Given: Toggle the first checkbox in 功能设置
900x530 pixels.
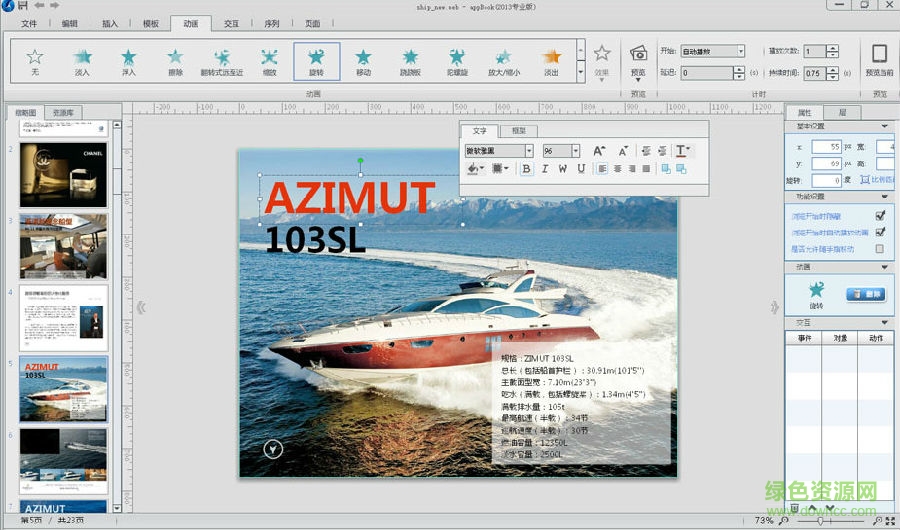Looking at the screenshot, I should [880, 216].
